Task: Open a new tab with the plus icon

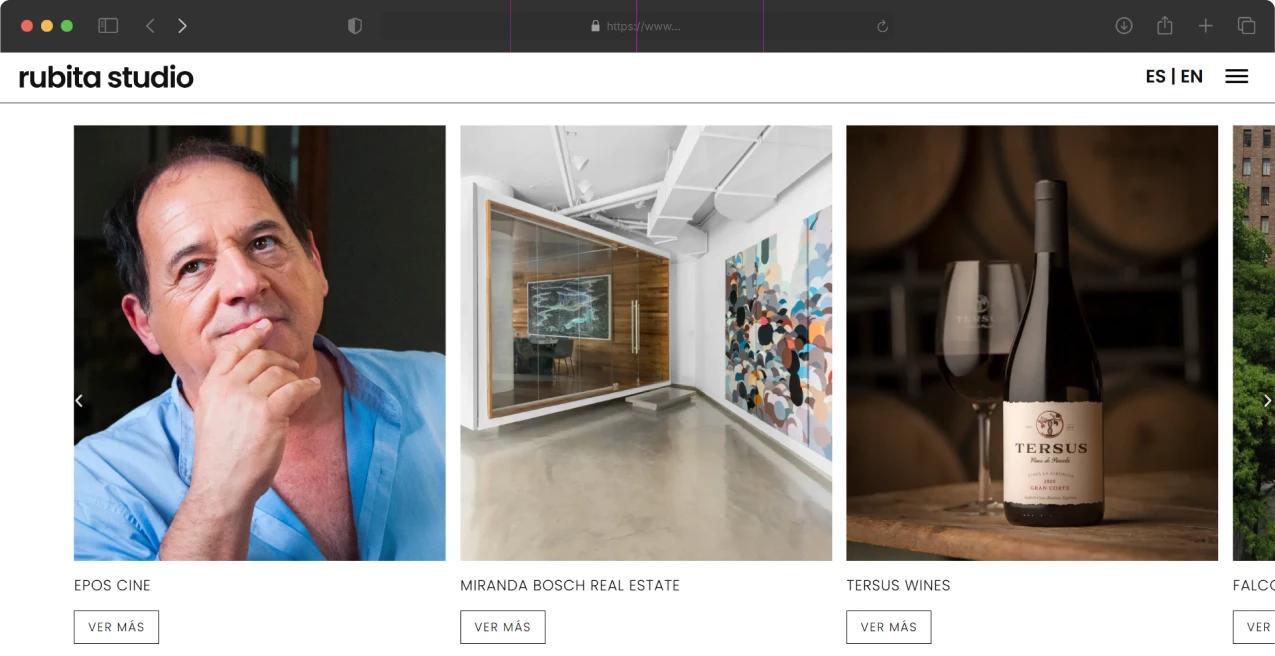Action: coord(1206,26)
